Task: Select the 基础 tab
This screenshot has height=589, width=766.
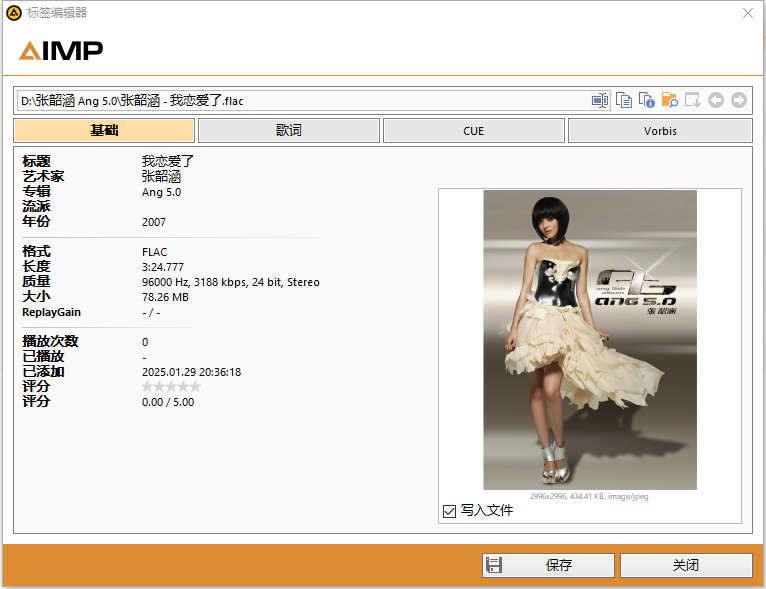Action: (x=104, y=130)
